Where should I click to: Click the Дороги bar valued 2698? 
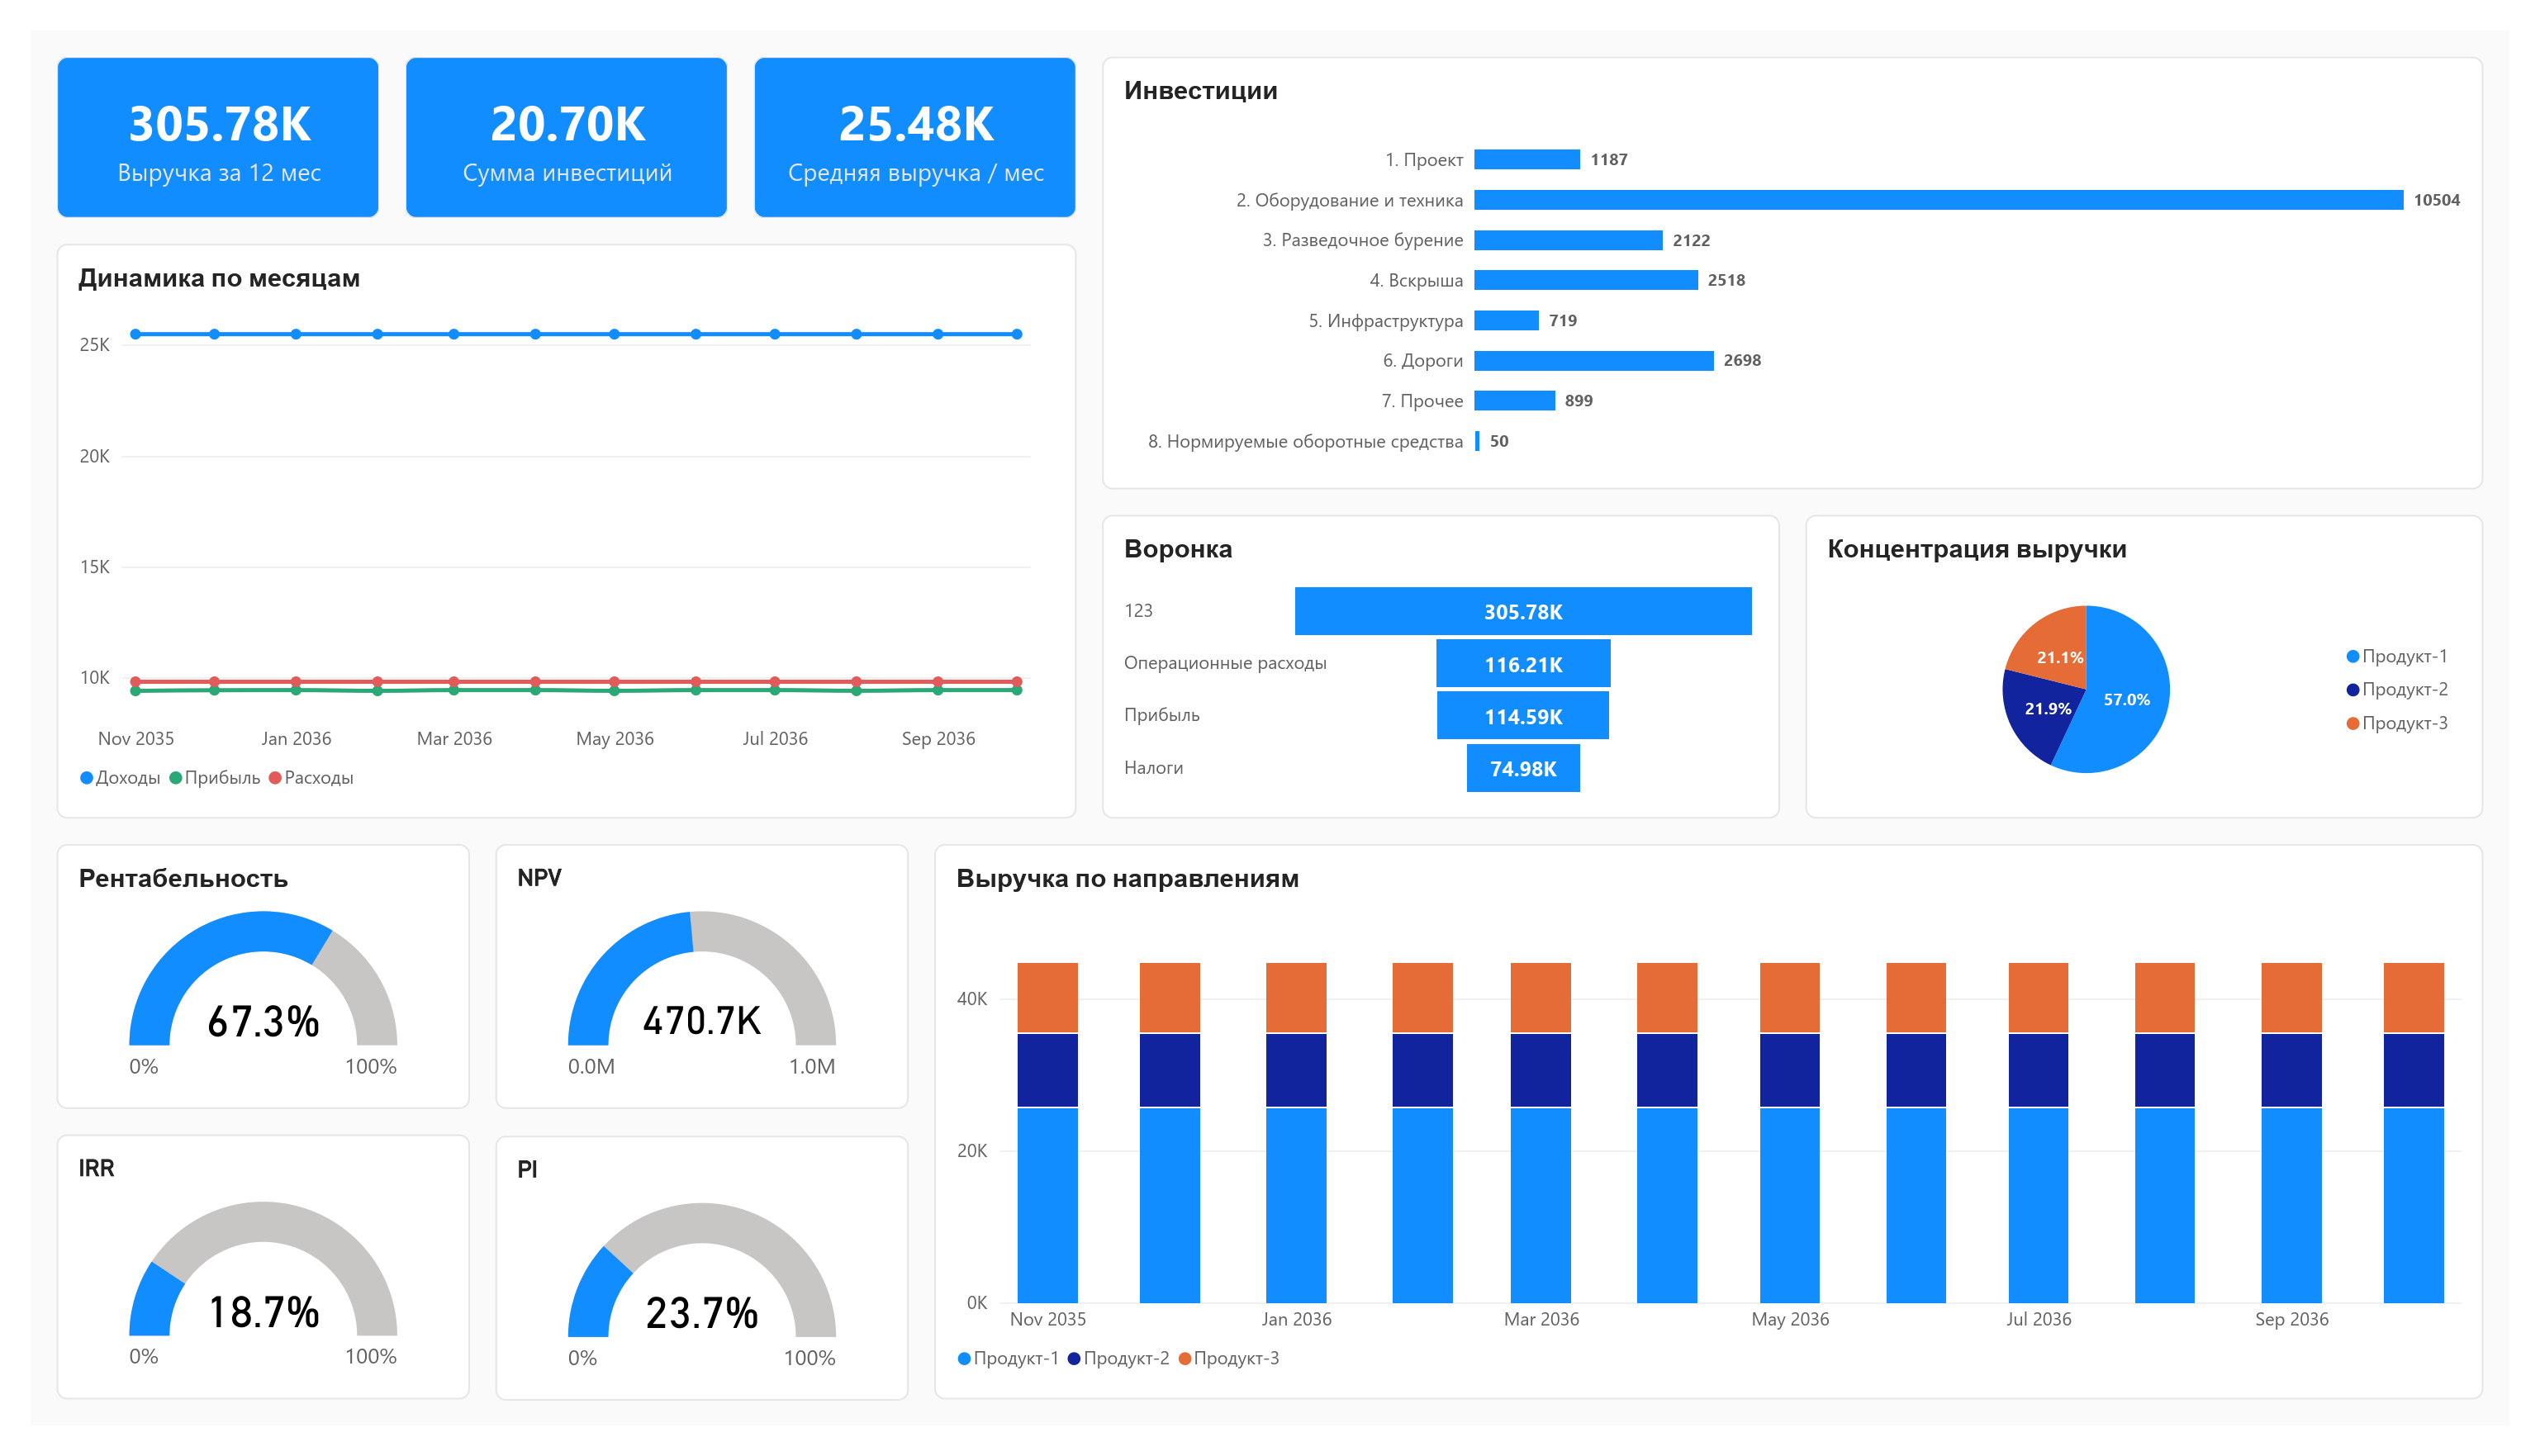1594,360
